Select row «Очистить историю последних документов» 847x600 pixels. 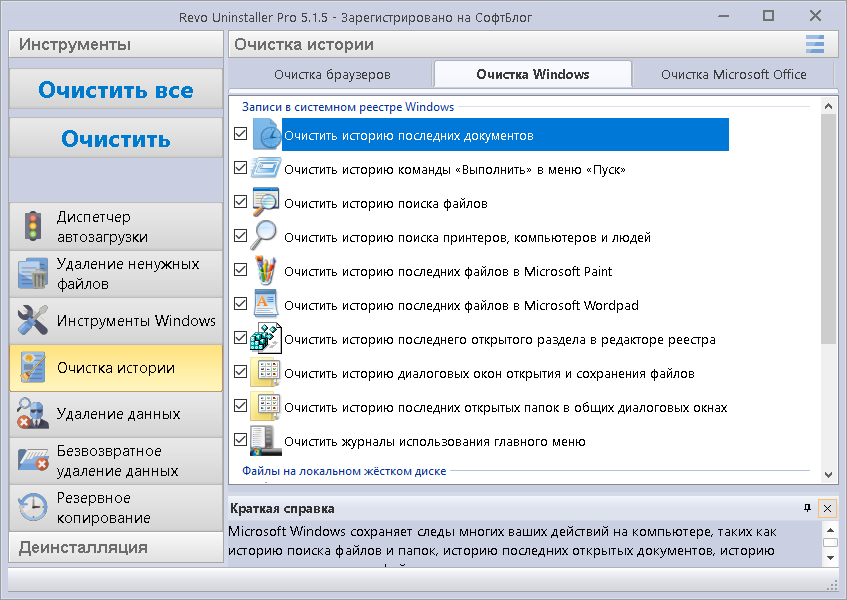[x=505, y=135]
